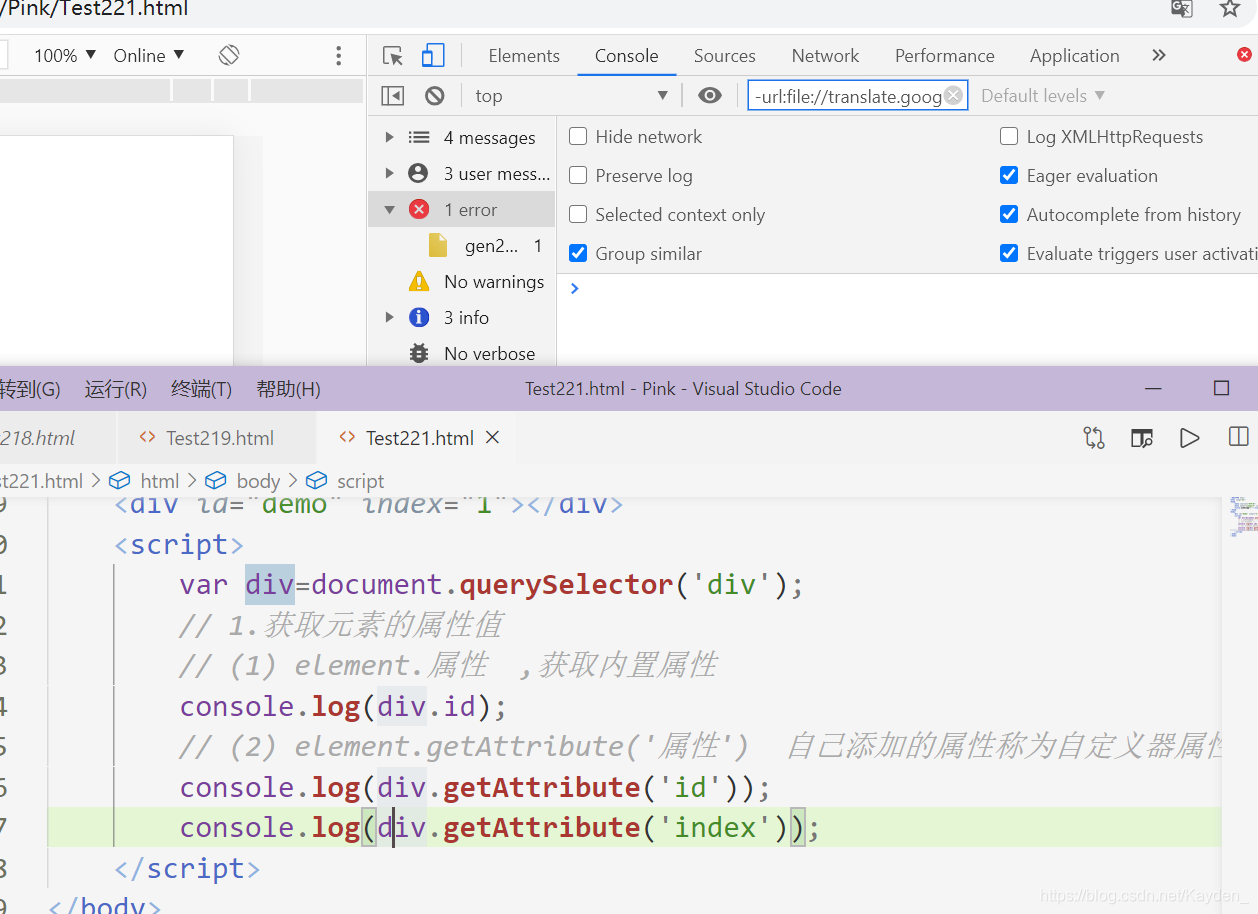Clear the console filter text
Screen dimensions: 1258x914
point(953,95)
